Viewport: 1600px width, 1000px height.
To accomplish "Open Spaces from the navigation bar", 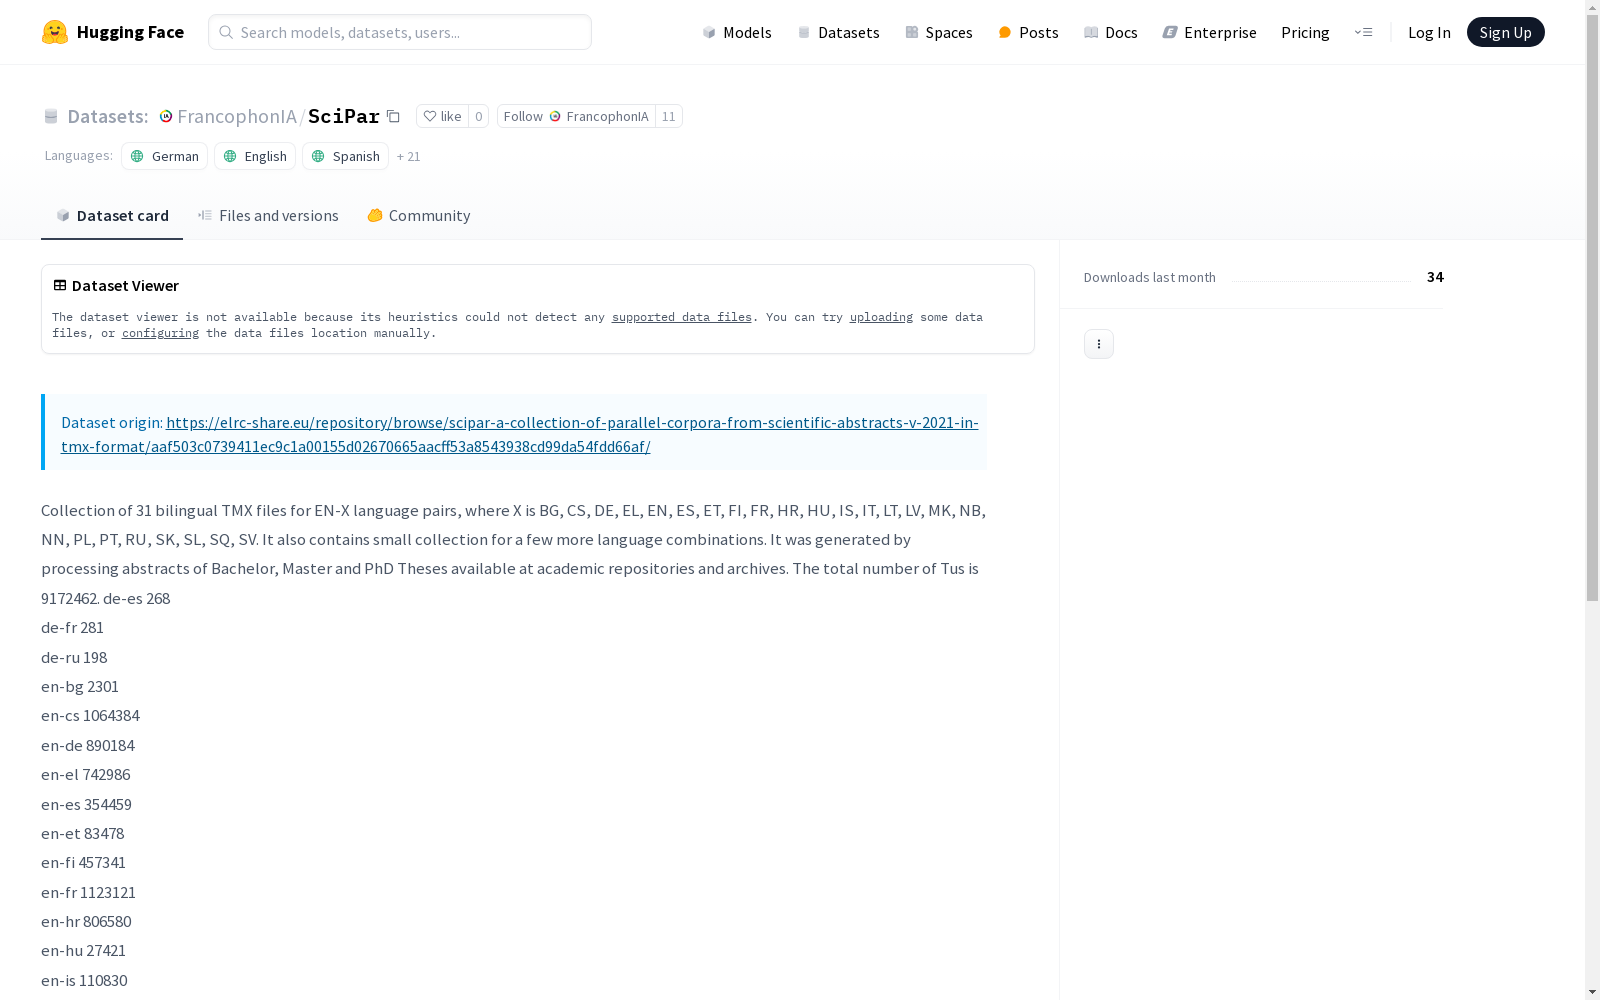I will click(x=938, y=32).
